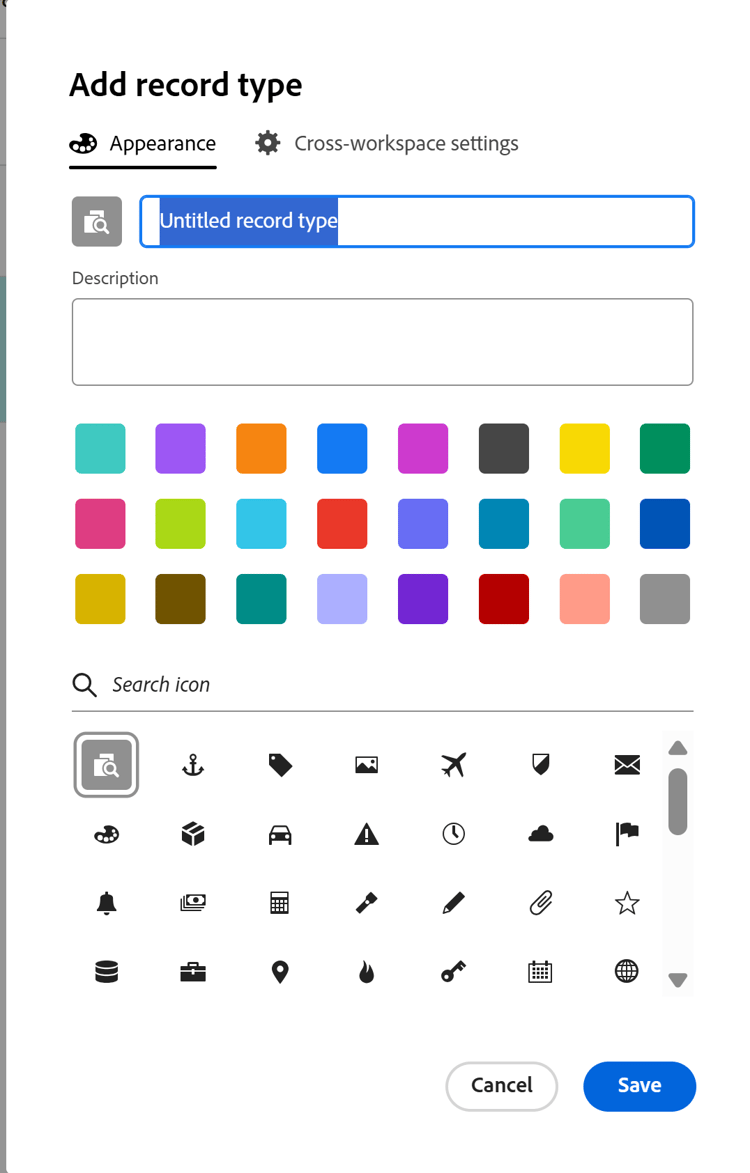Pick the key icon

tap(453, 971)
